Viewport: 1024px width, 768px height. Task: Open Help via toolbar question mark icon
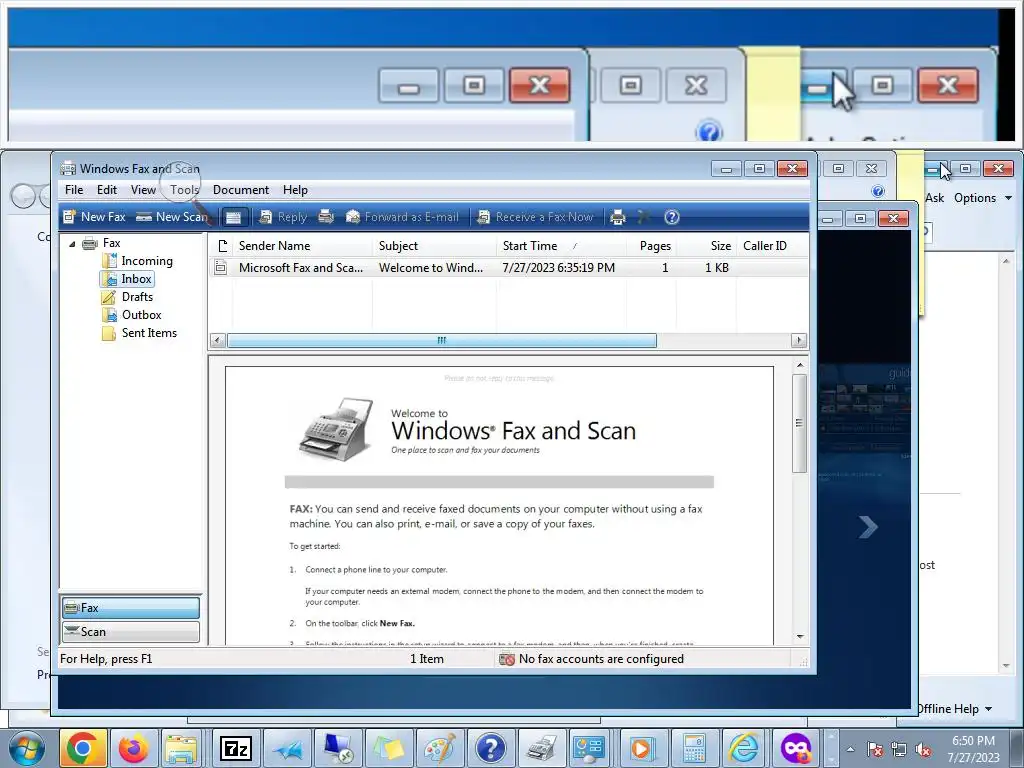671,217
